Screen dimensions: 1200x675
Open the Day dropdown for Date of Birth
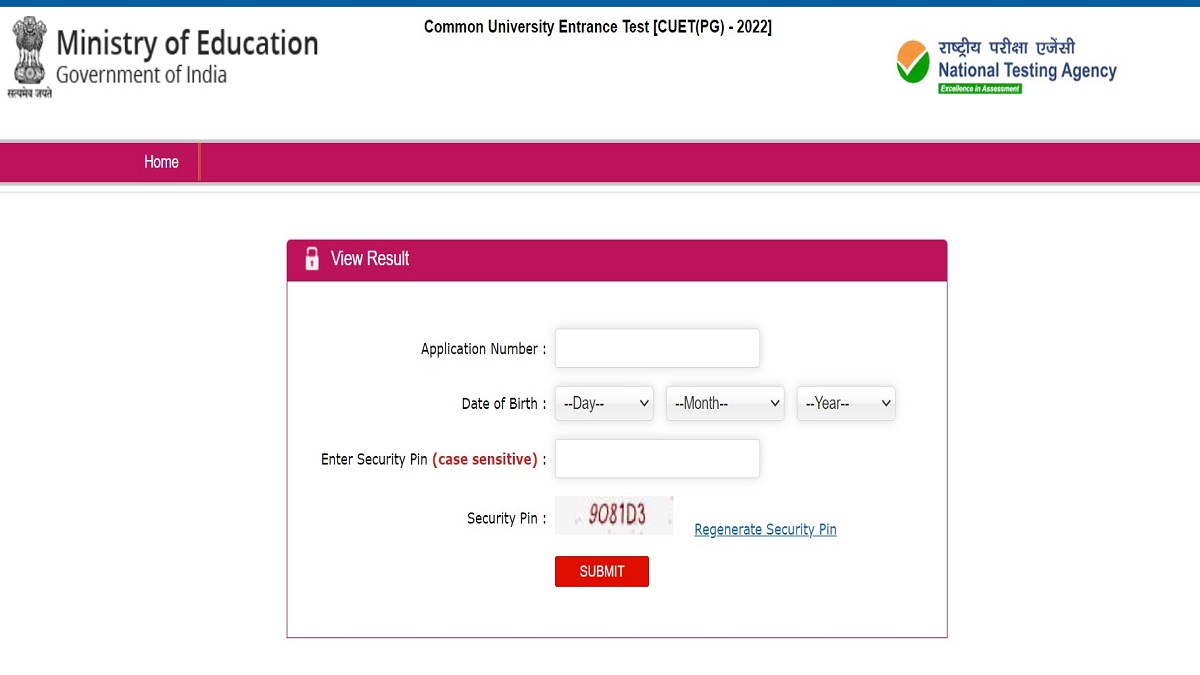coord(604,403)
